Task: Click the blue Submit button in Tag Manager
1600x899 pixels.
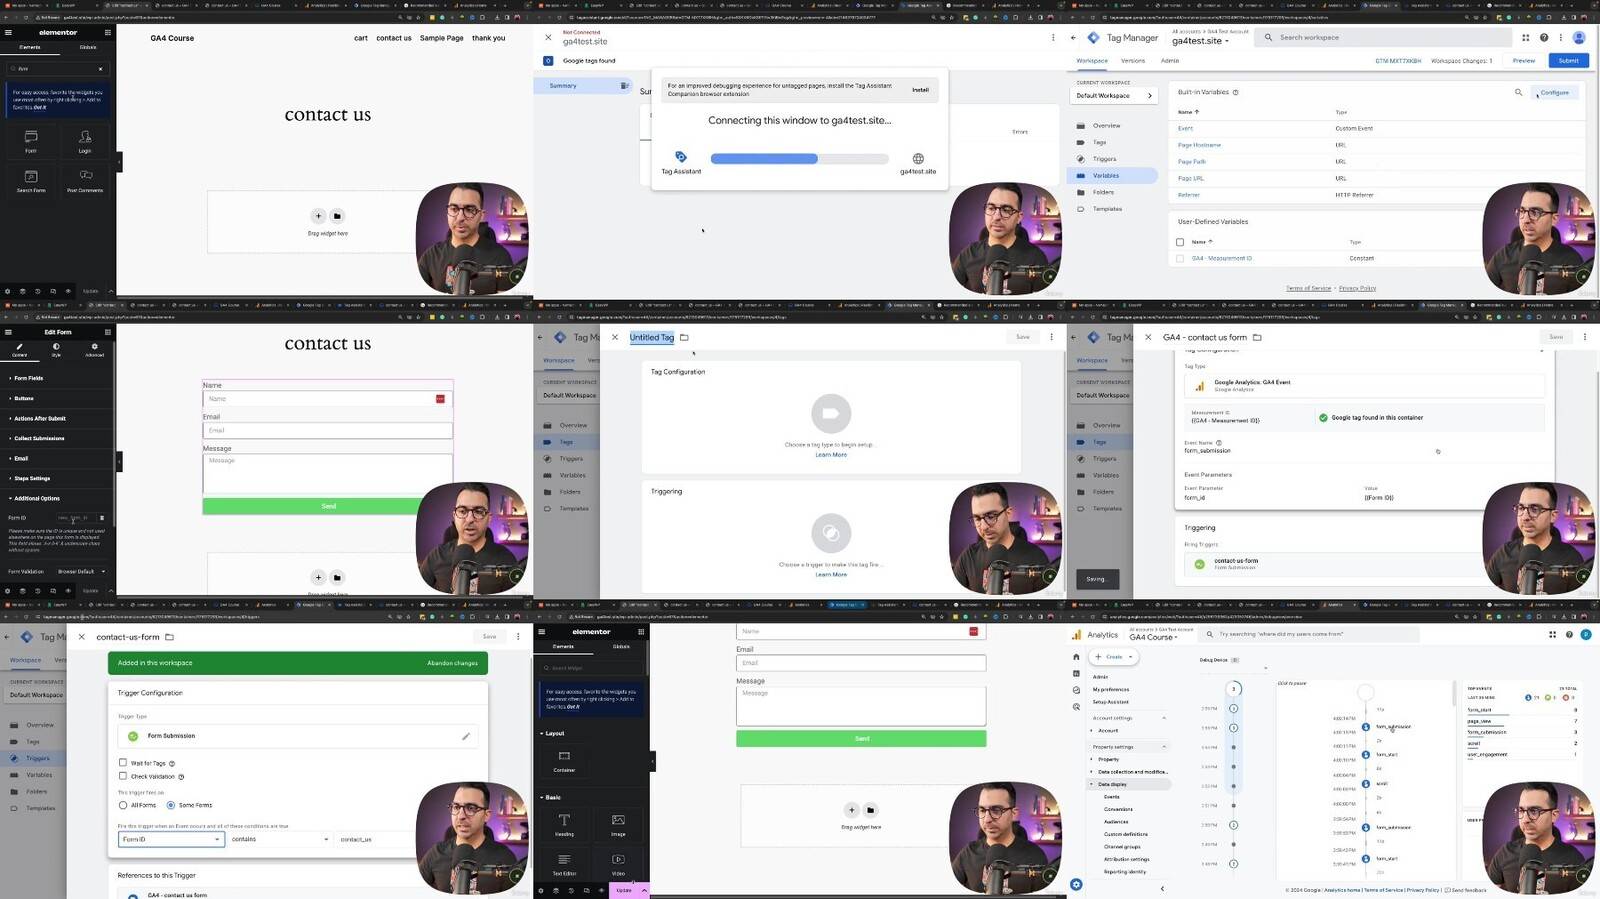Action: [1568, 61]
